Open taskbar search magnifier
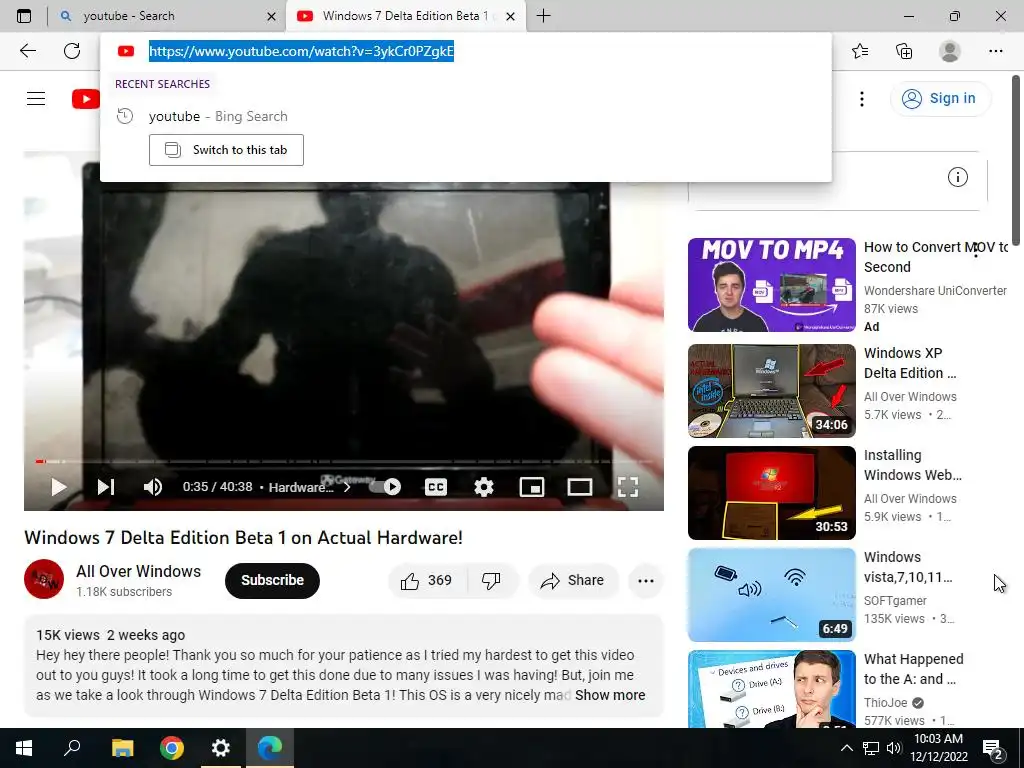The height and width of the screenshot is (768, 1024). click(x=72, y=748)
